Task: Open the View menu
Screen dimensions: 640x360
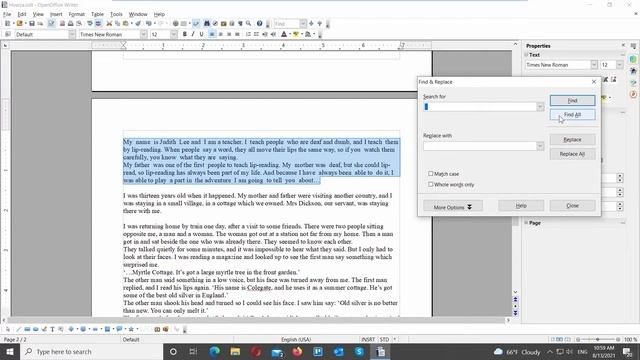Action: pyautogui.click(x=38, y=14)
